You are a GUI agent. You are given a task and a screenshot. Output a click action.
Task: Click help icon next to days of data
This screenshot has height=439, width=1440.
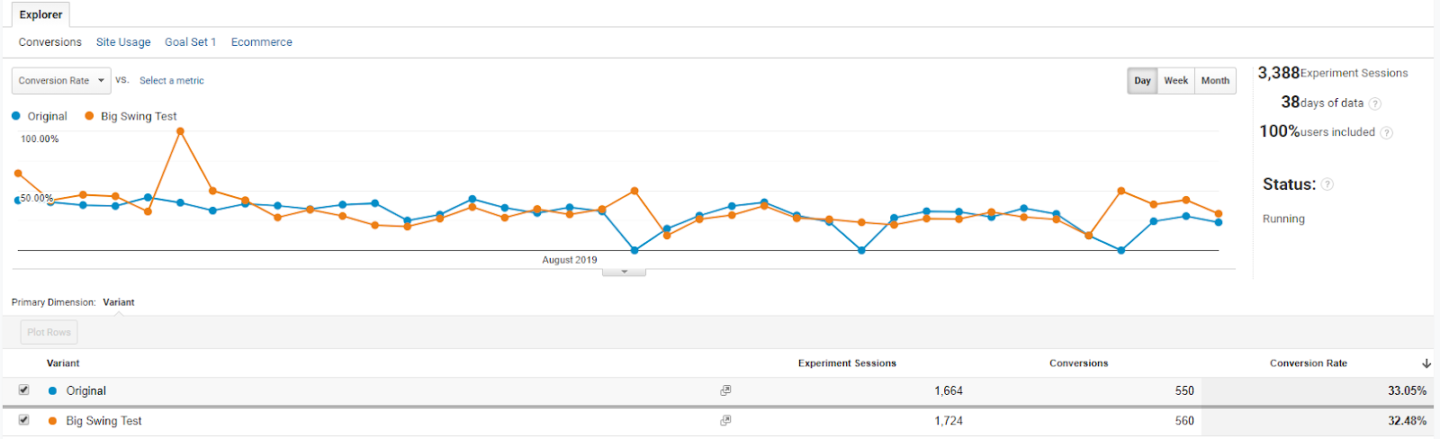click(1375, 103)
